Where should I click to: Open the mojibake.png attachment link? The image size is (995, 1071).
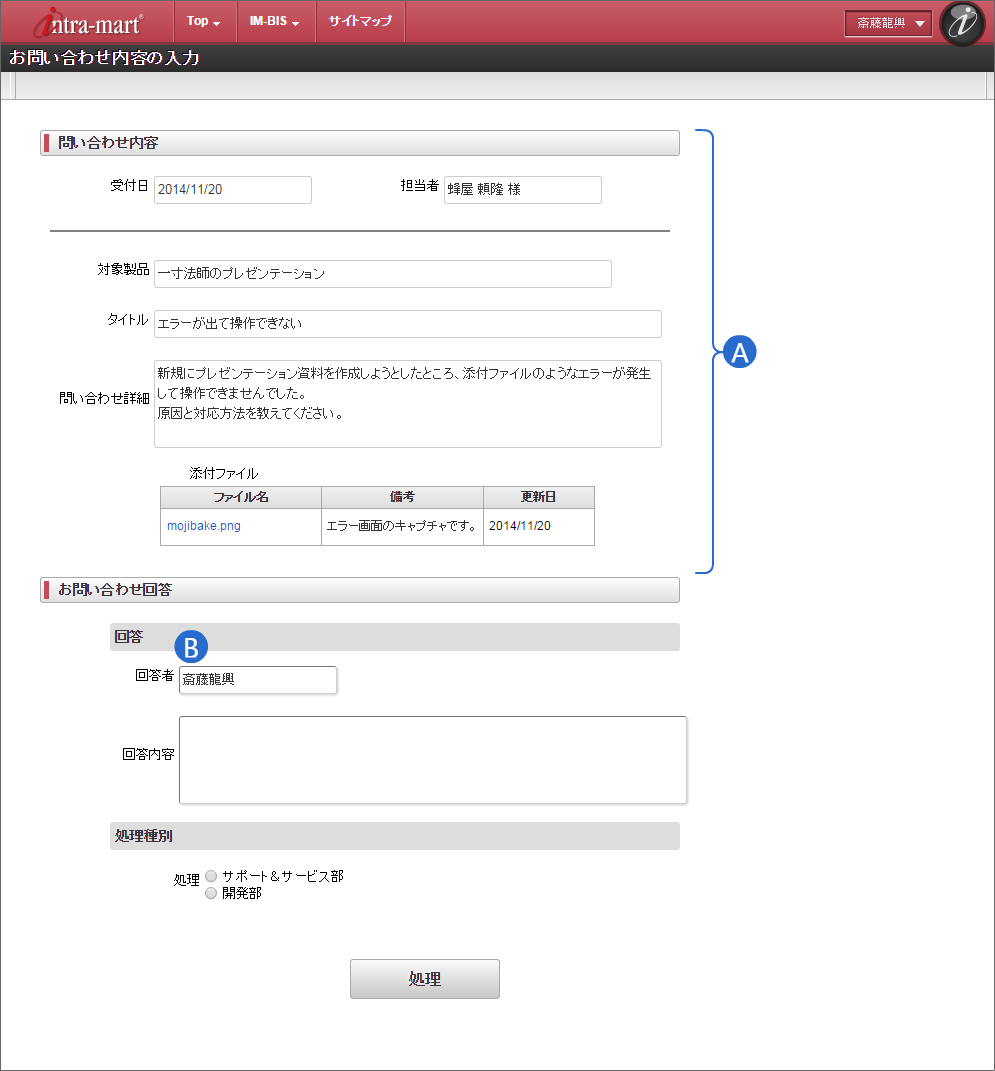point(204,526)
